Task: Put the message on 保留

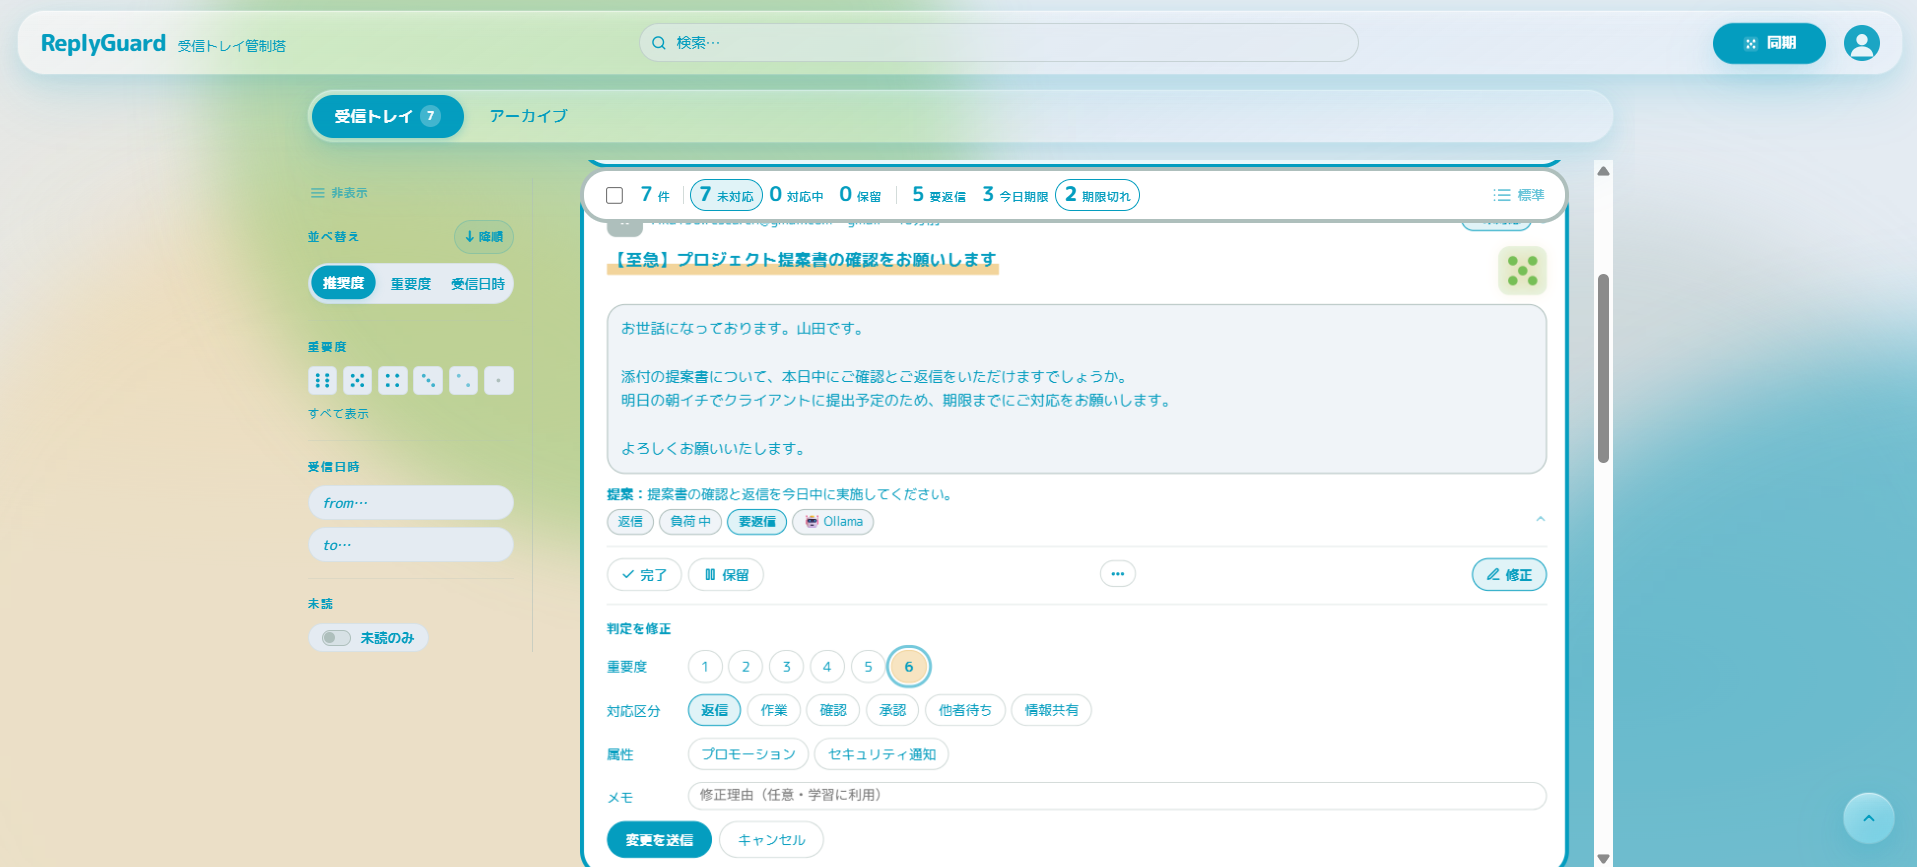Action: (x=726, y=575)
